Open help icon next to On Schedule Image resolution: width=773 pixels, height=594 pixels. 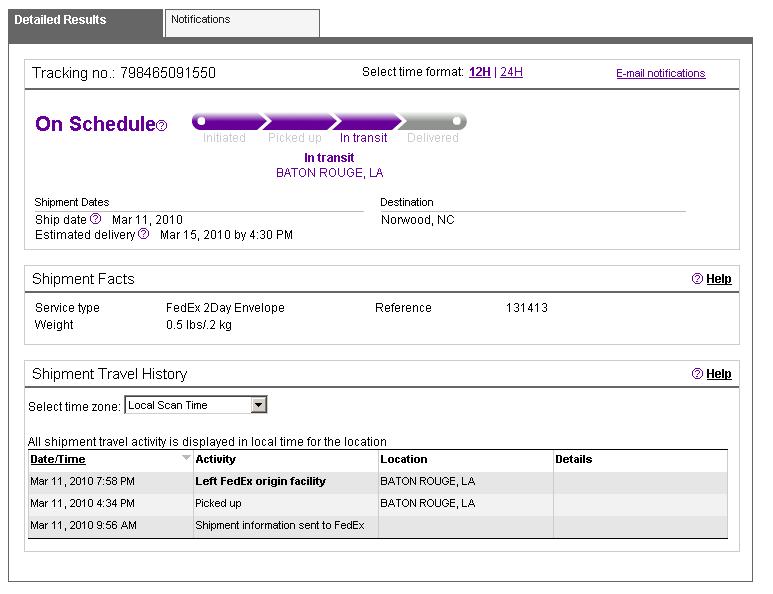tap(162, 126)
